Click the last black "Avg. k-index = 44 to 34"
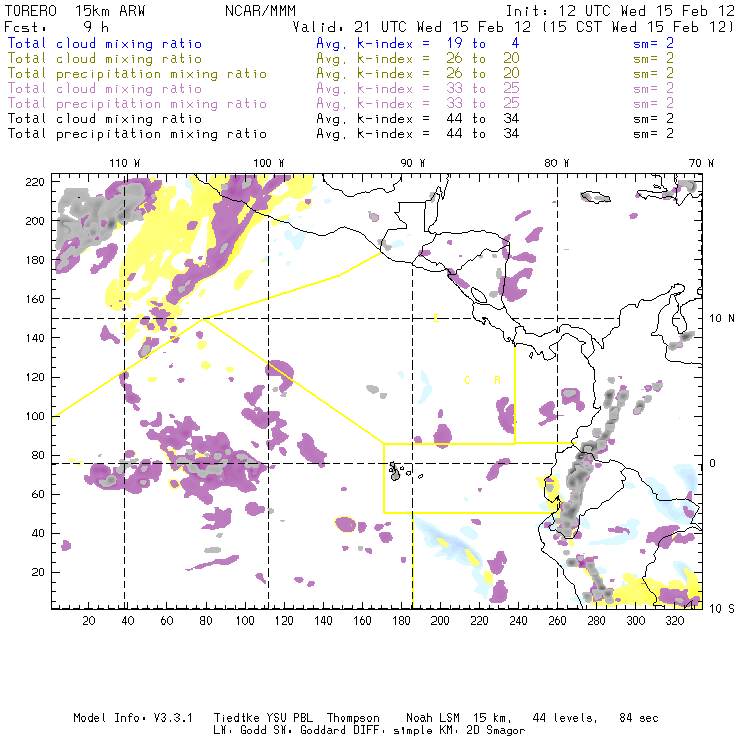The height and width of the screenshot is (740, 740). click(x=418, y=134)
